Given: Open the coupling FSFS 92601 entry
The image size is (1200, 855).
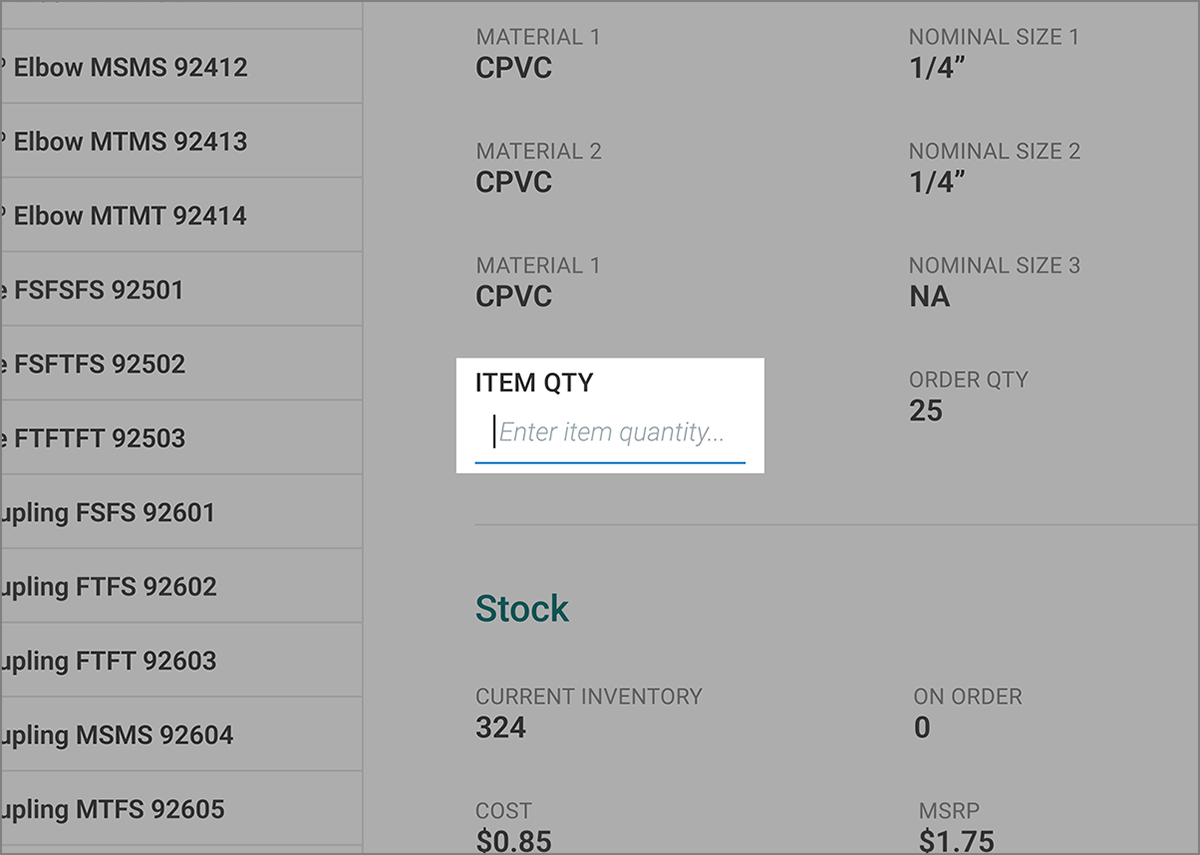Looking at the screenshot, I should [181, 511].
